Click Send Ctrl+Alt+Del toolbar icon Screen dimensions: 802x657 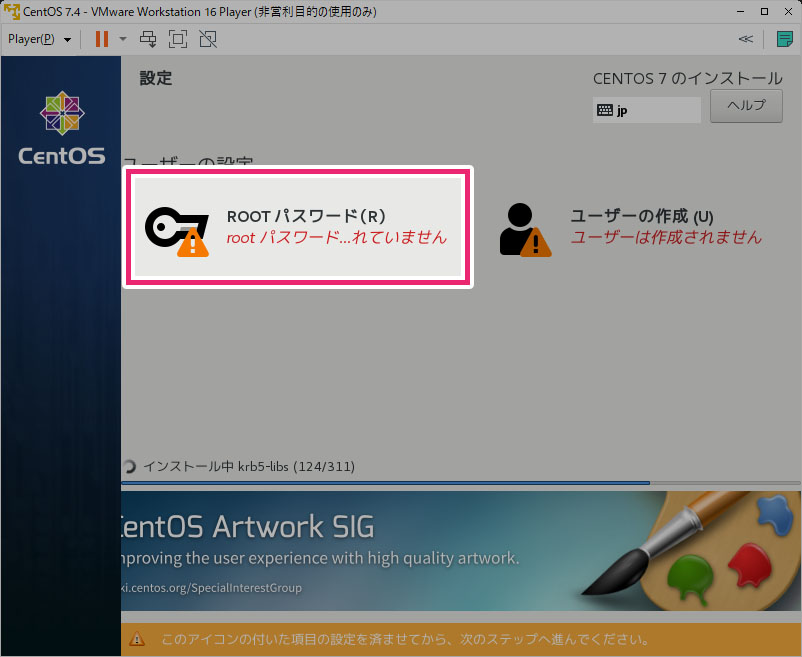[x=148, y=39]
